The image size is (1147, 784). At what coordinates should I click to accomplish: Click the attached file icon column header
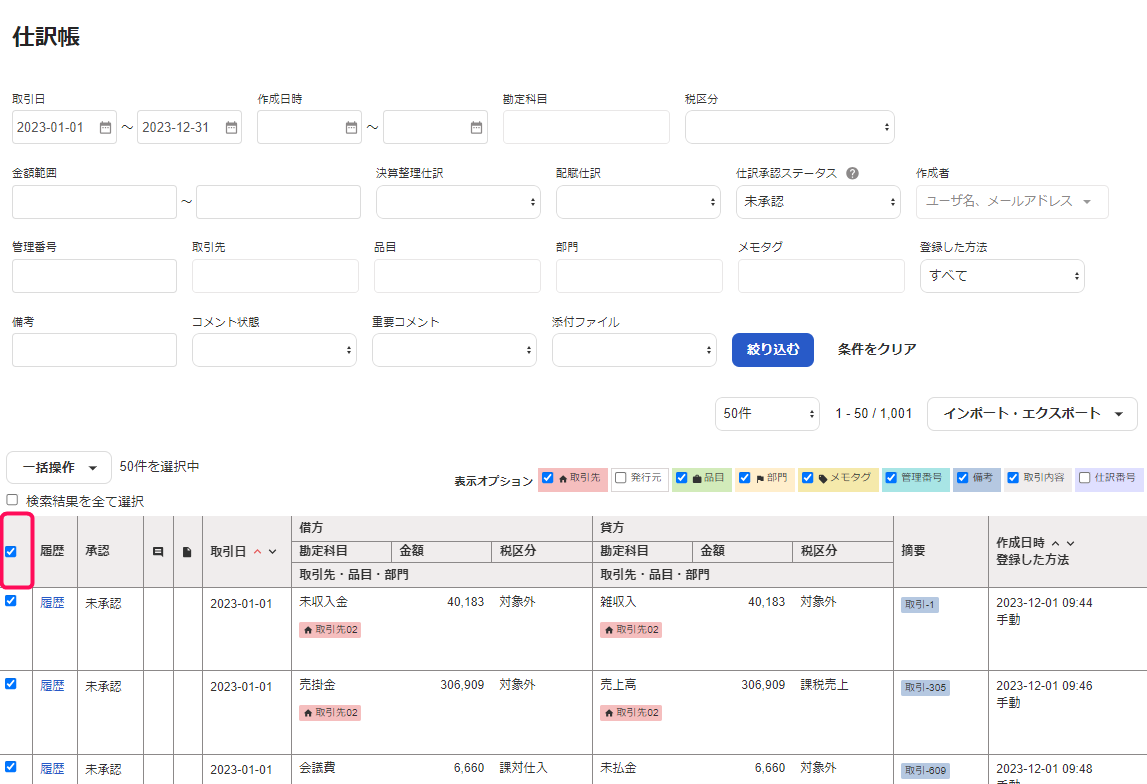tap(187, 552)
